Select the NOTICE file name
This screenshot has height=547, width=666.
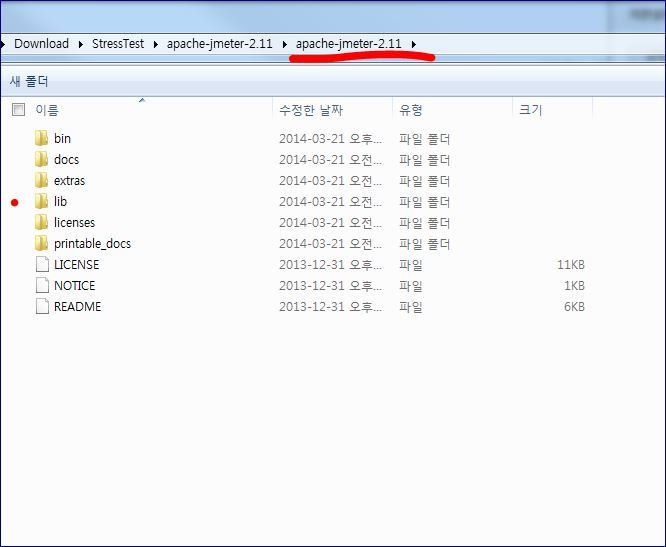click(x=74, y=286)
